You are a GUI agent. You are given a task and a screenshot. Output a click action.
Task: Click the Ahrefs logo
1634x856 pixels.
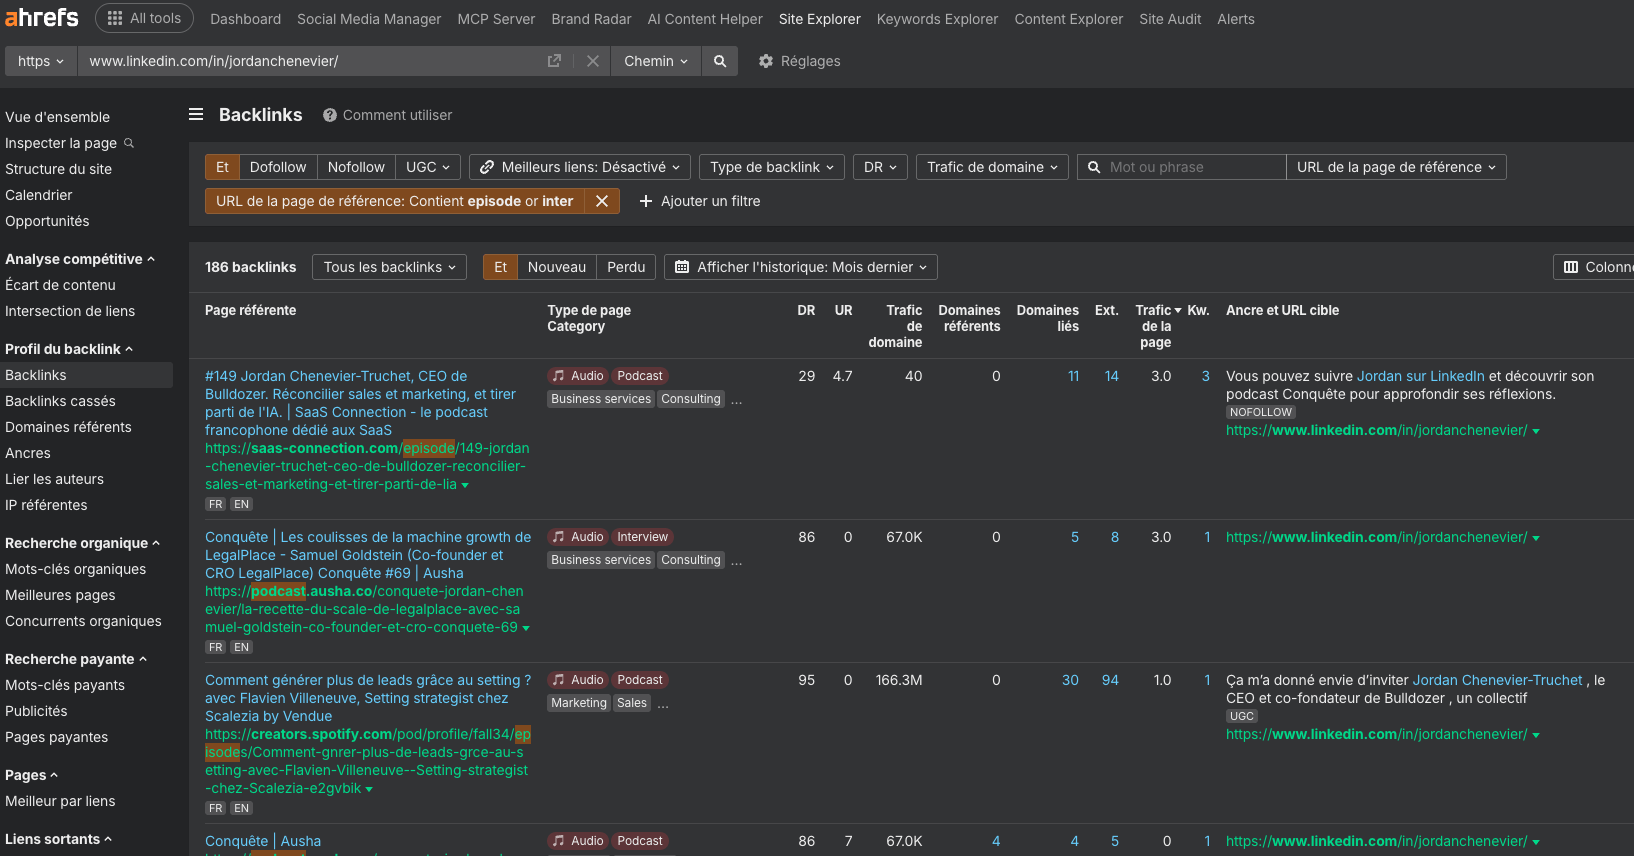(42, 18)
